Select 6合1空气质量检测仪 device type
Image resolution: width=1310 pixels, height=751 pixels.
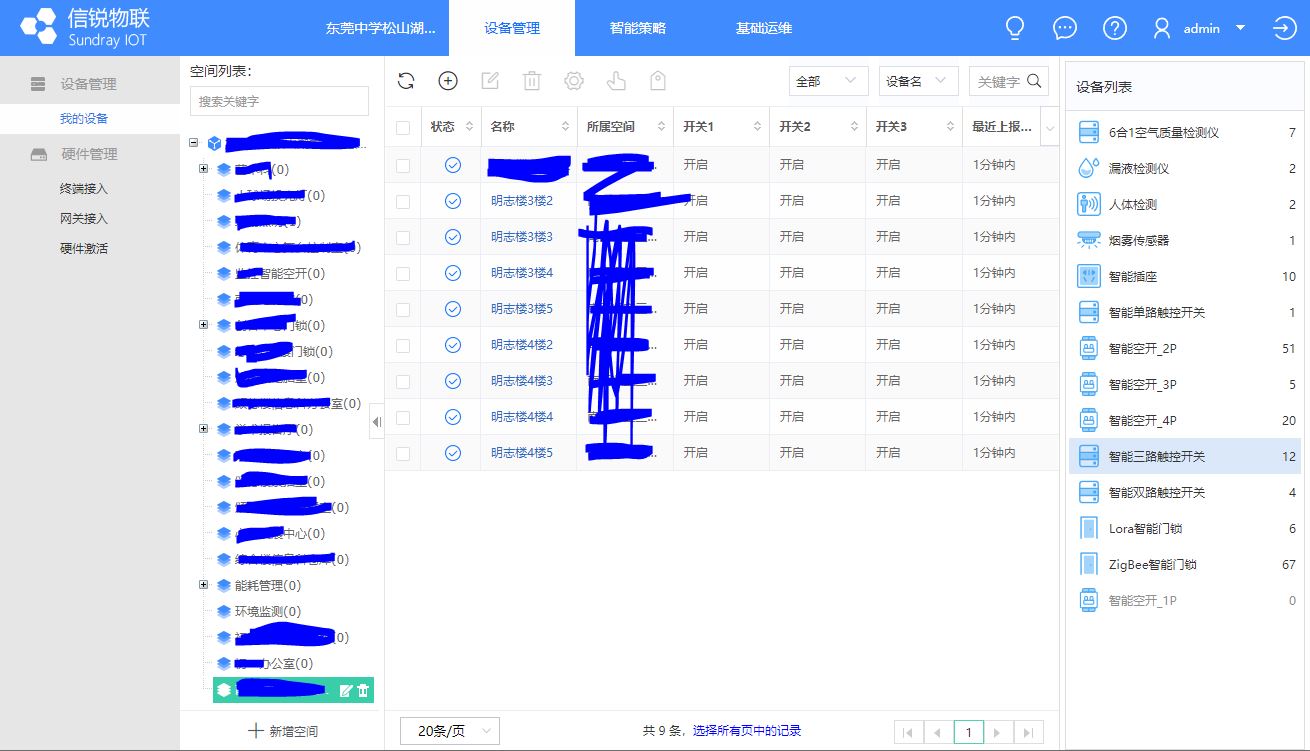[1185, 132]
